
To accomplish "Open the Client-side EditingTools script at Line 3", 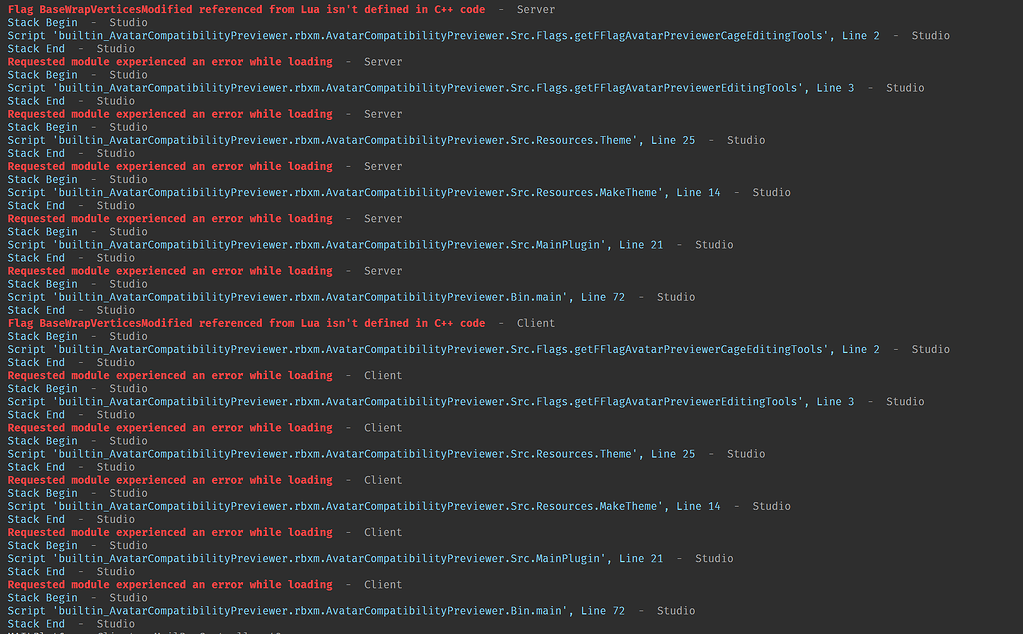I will coord(430,401).
